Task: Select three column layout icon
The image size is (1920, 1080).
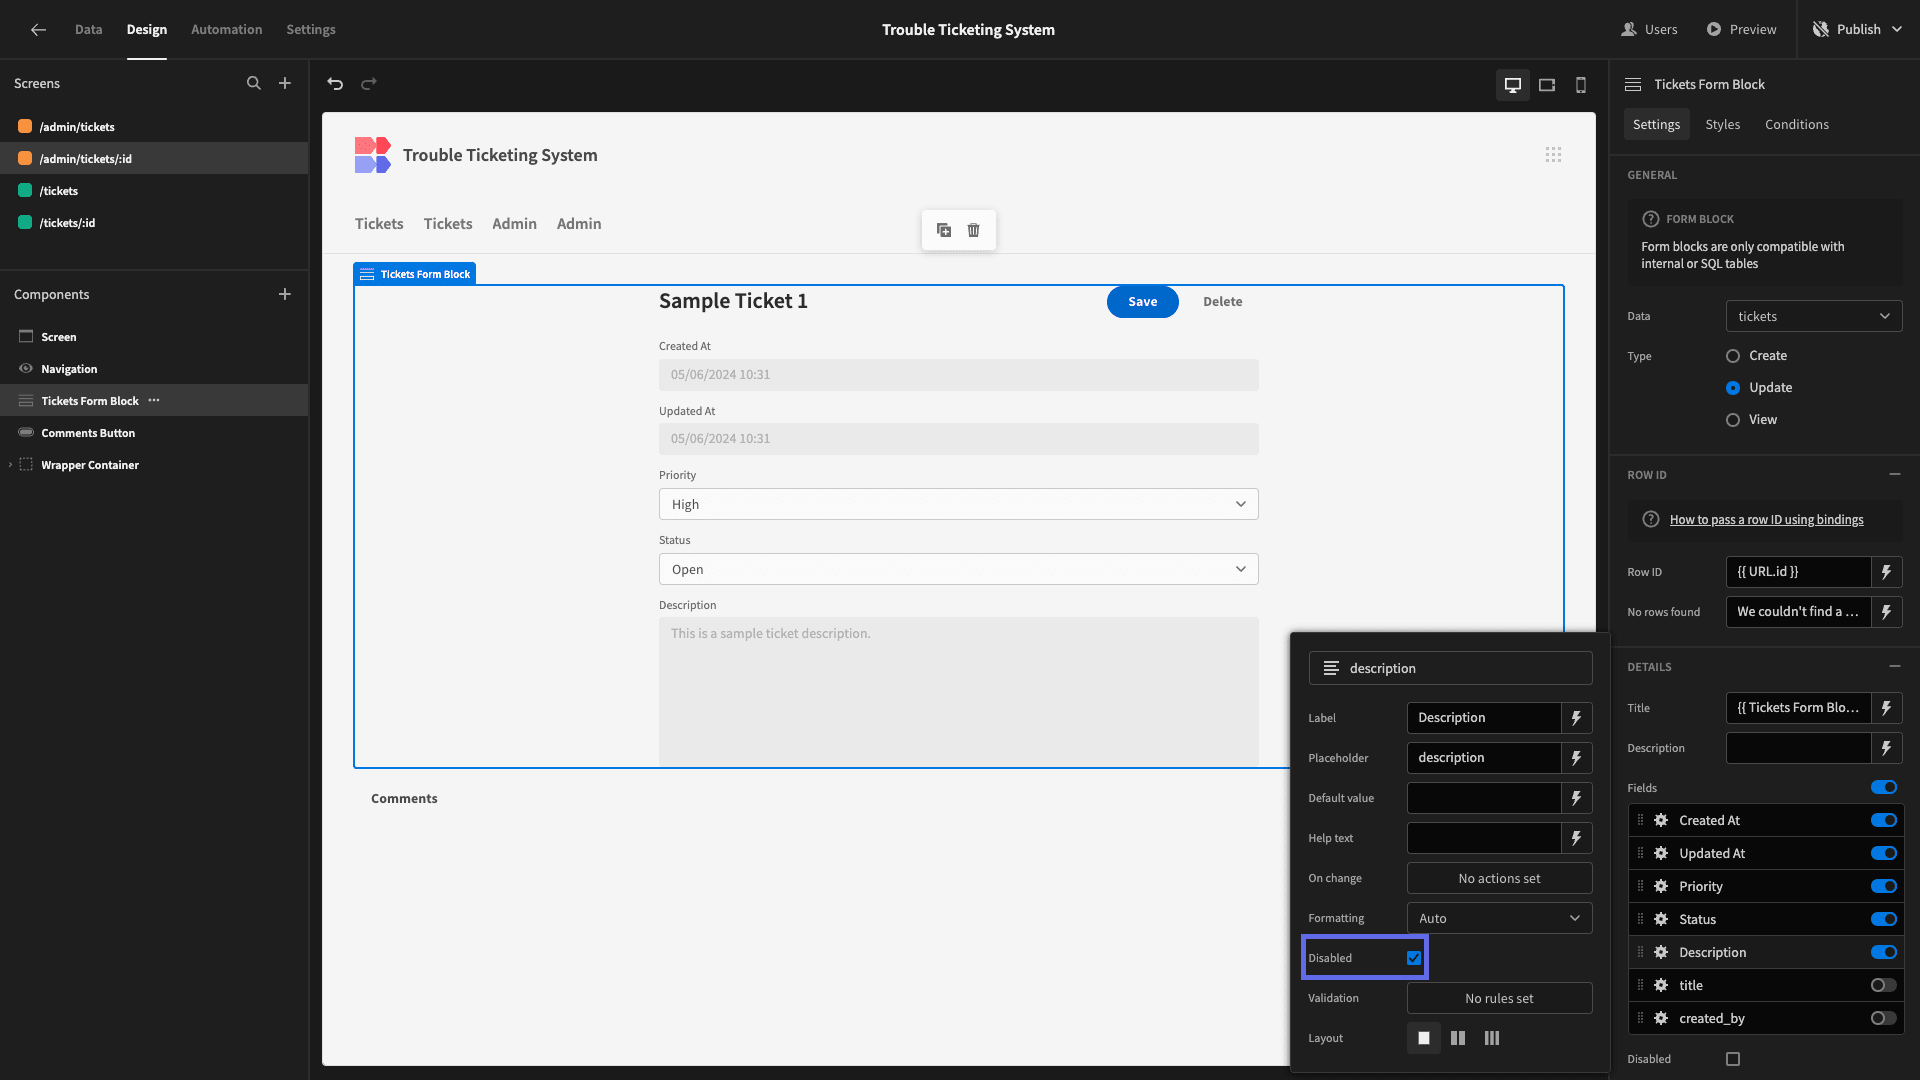Action: [x=1492, y=1038]
